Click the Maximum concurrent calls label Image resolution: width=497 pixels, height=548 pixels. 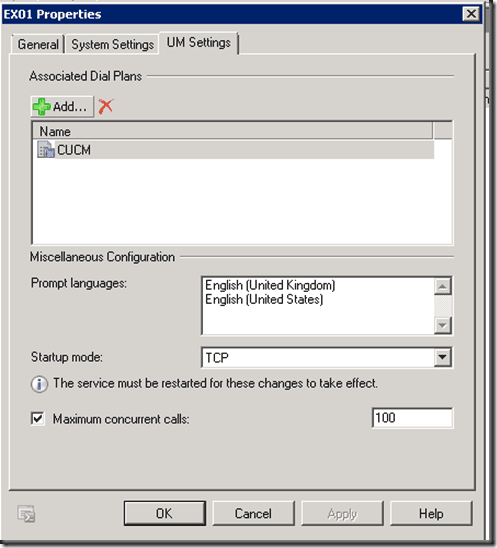121,419
